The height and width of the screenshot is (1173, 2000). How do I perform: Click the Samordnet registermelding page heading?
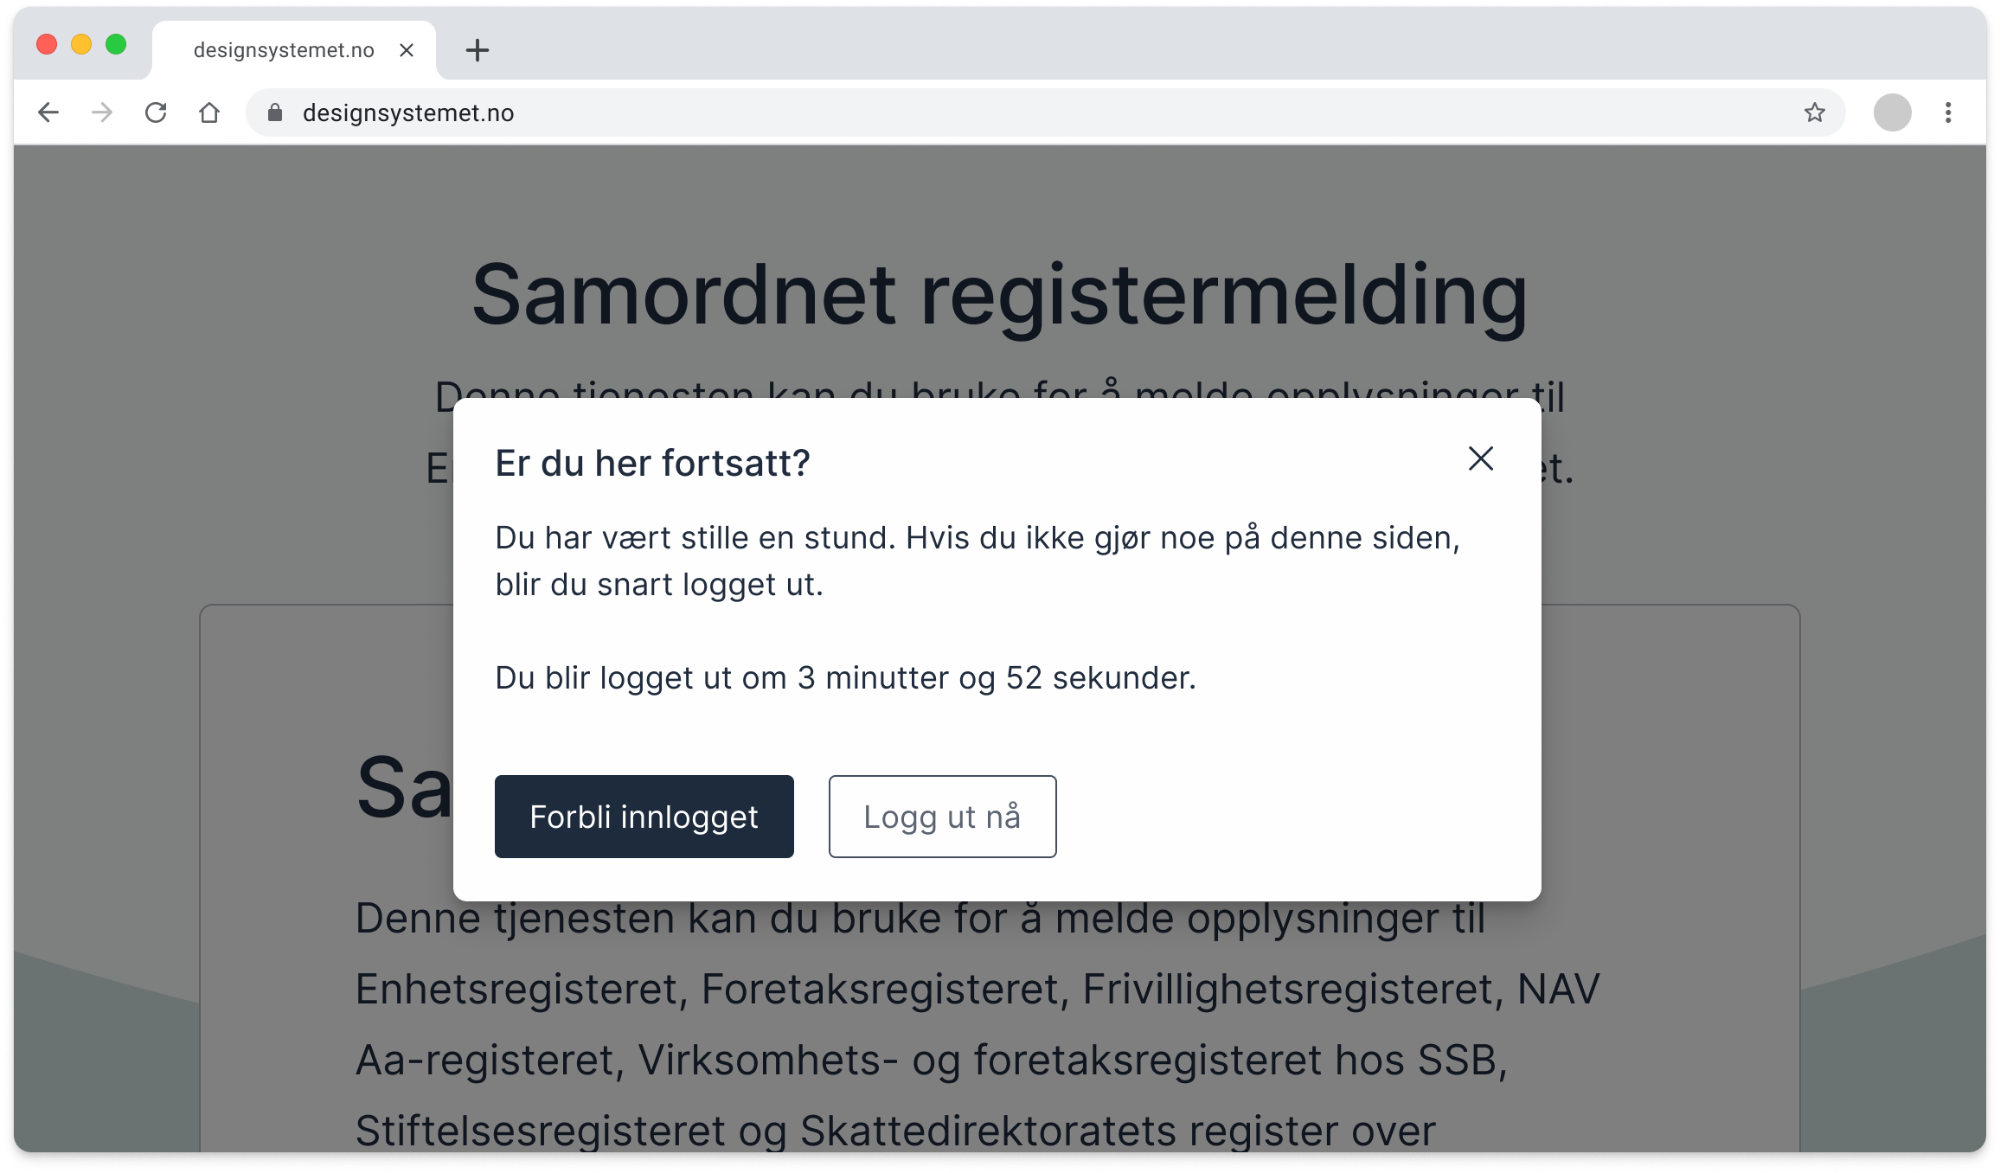coord(999,294)
